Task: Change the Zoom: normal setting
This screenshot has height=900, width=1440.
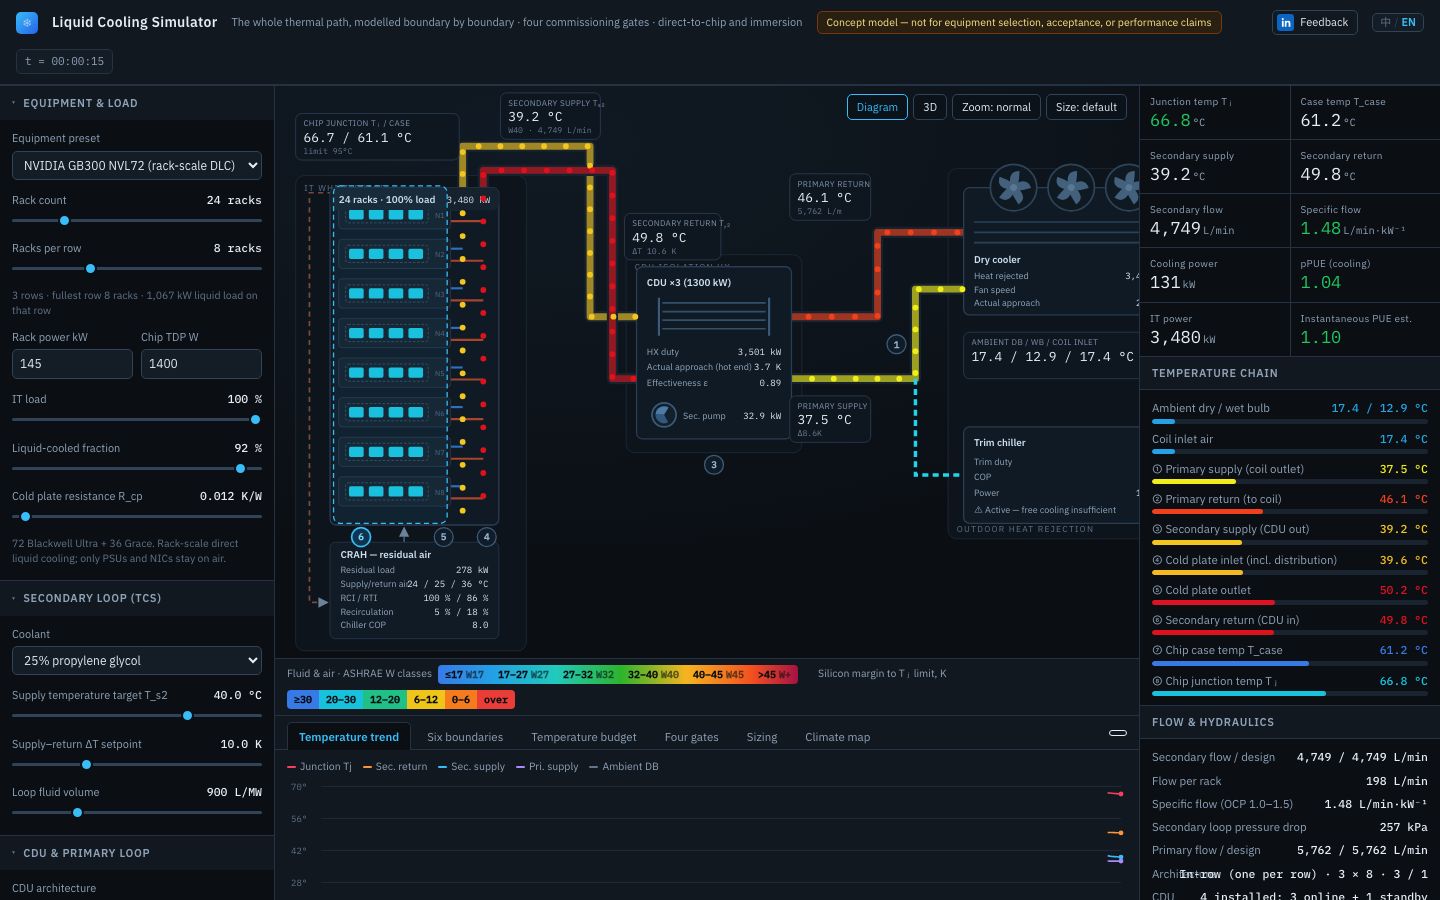Action: [x=996, y=107]
